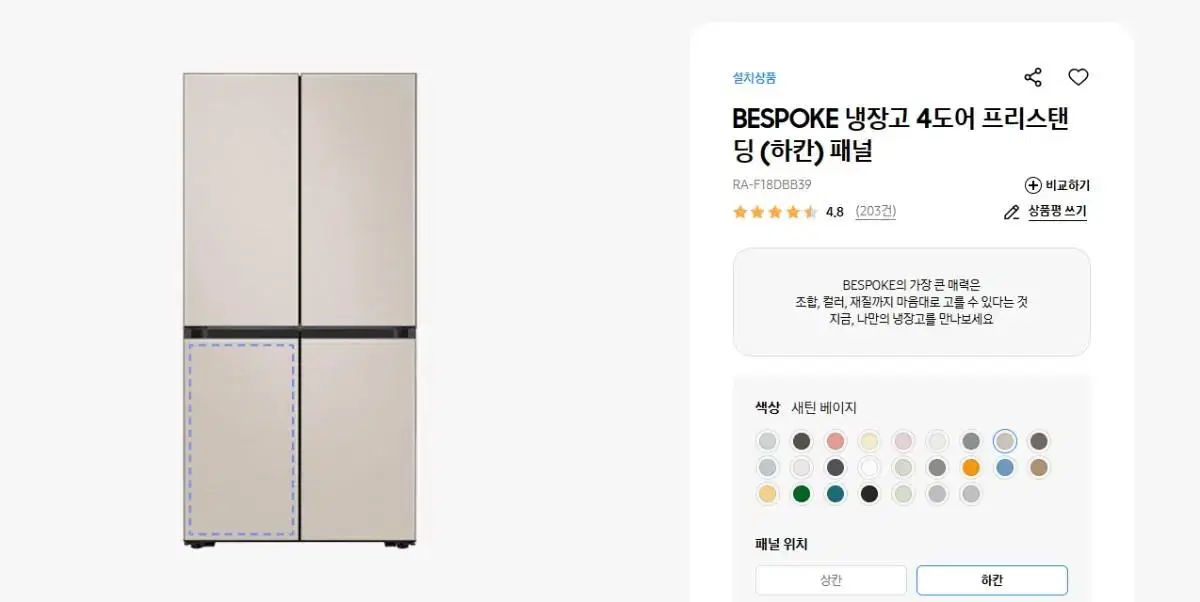
Task: Add product to wishlist with heart icon
Action: point(1078,77)
